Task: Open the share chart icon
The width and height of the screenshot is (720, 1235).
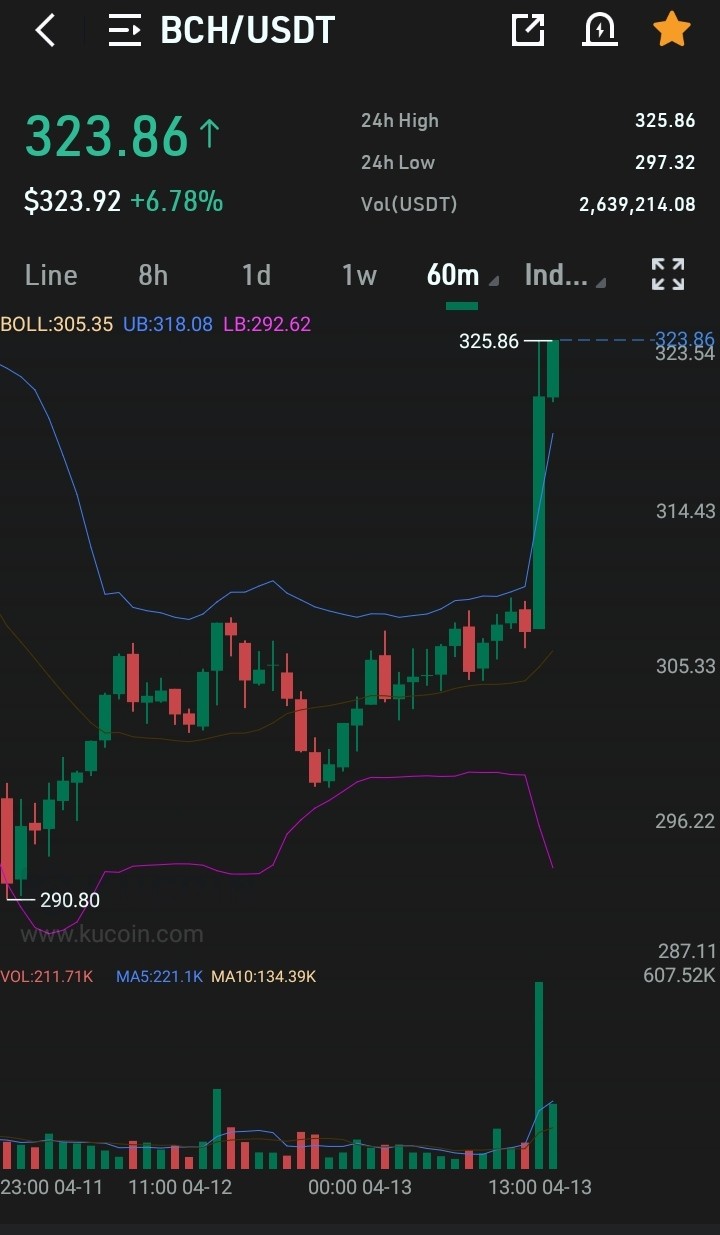Action: coord(528,30)
